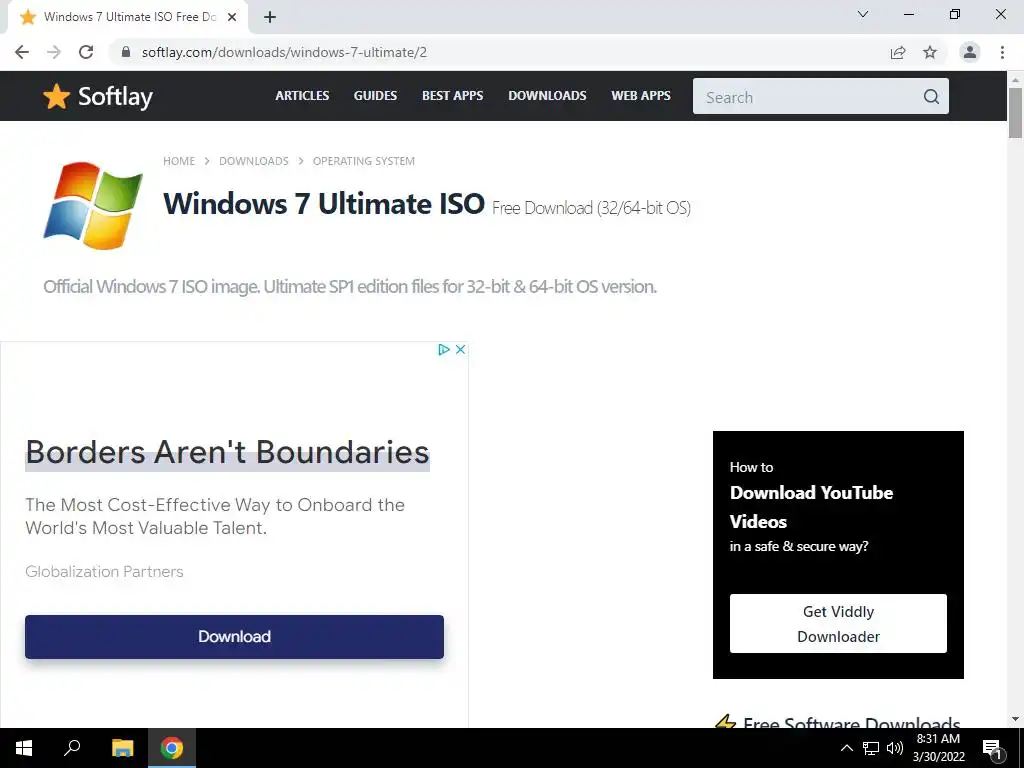This screenshot has width=1024, height=768.
Task: Click DOWNLOADS breadcrumb link
Action: (x=253, y=161)
